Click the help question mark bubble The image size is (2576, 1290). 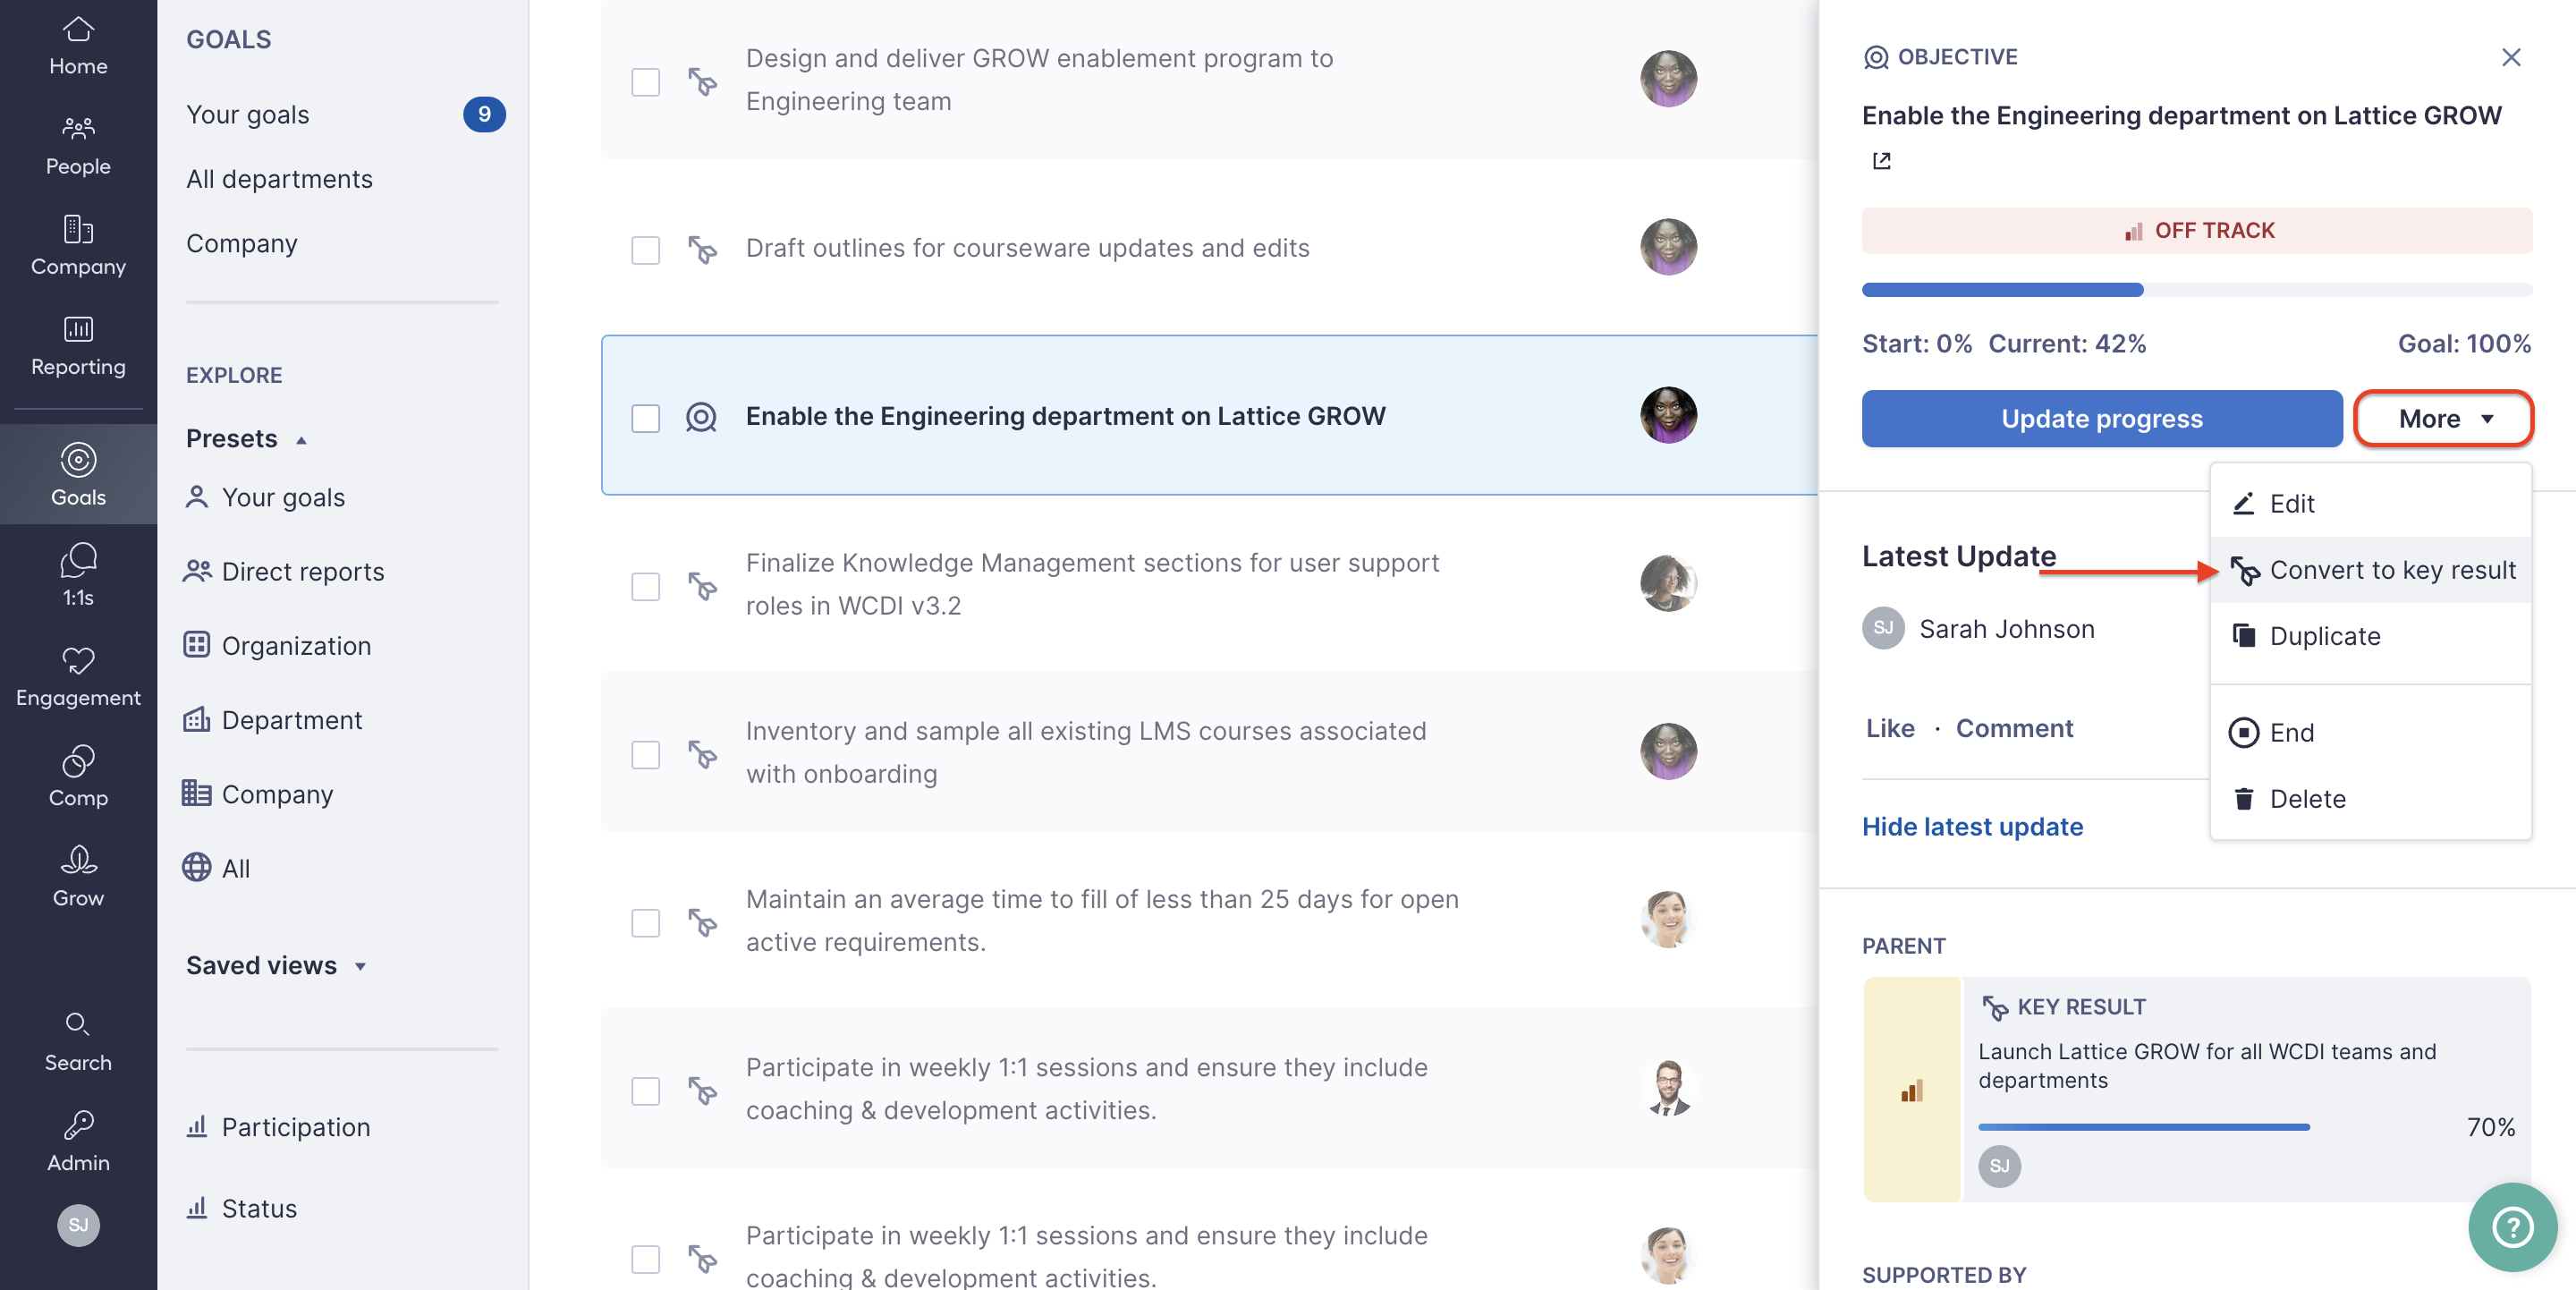pyautogui.click(x=2512, y=1227)
